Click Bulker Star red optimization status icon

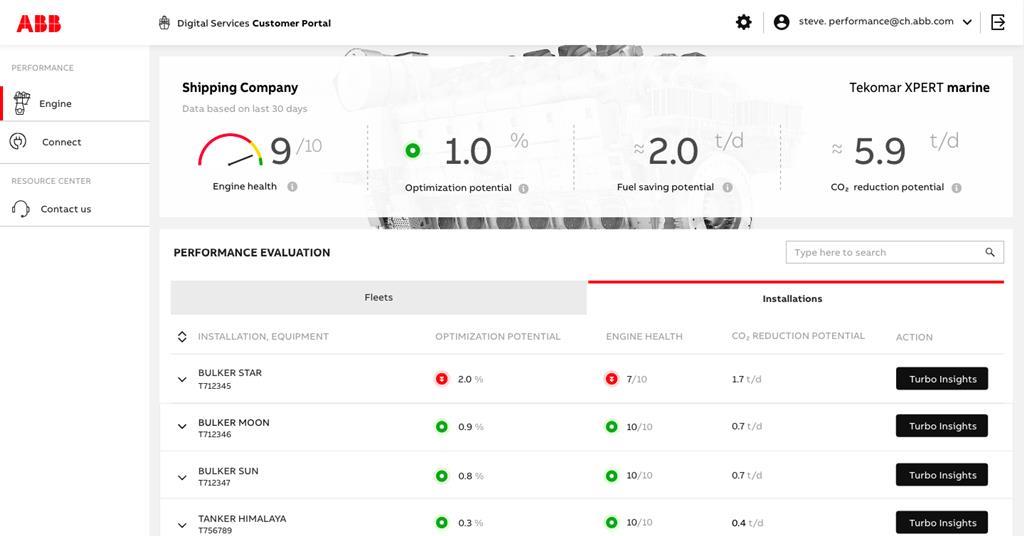click(442, 379)
